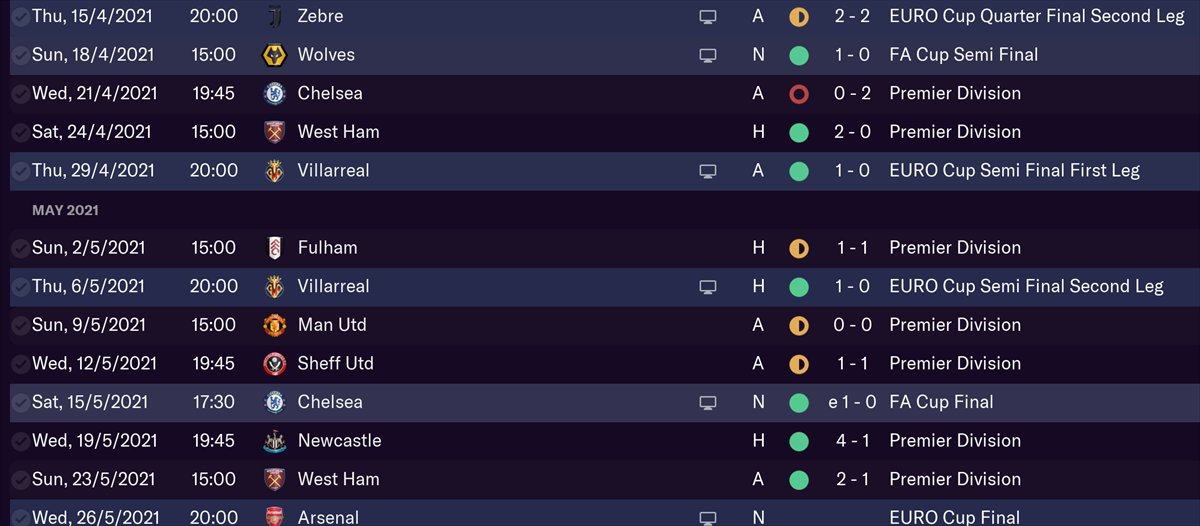The image size is (1200, 526).
Task: Toggle checkmark beside Wed, 21/4/2021 fixture
Action: pos(19,94)
